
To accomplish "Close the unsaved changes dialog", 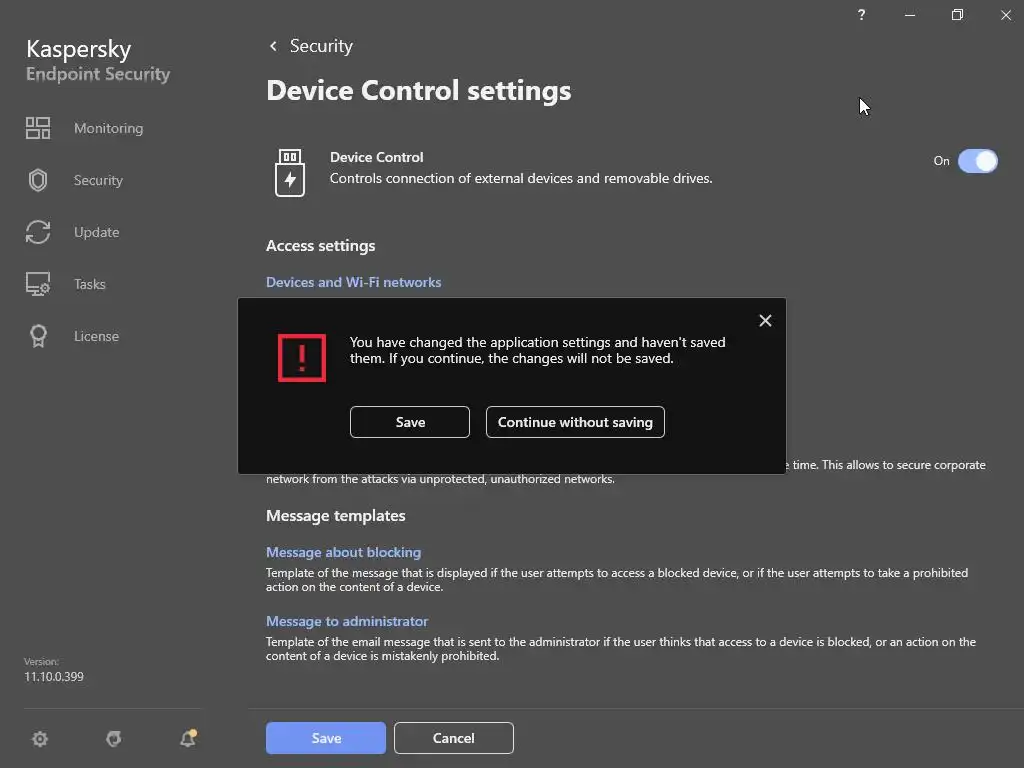I will (765, 321).
